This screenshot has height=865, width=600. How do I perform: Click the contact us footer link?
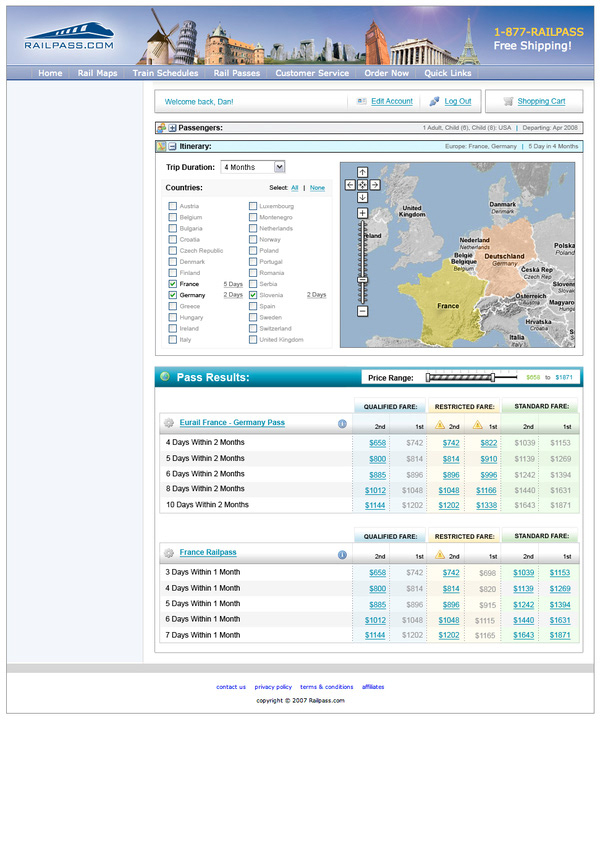click(x=231, y=687)
